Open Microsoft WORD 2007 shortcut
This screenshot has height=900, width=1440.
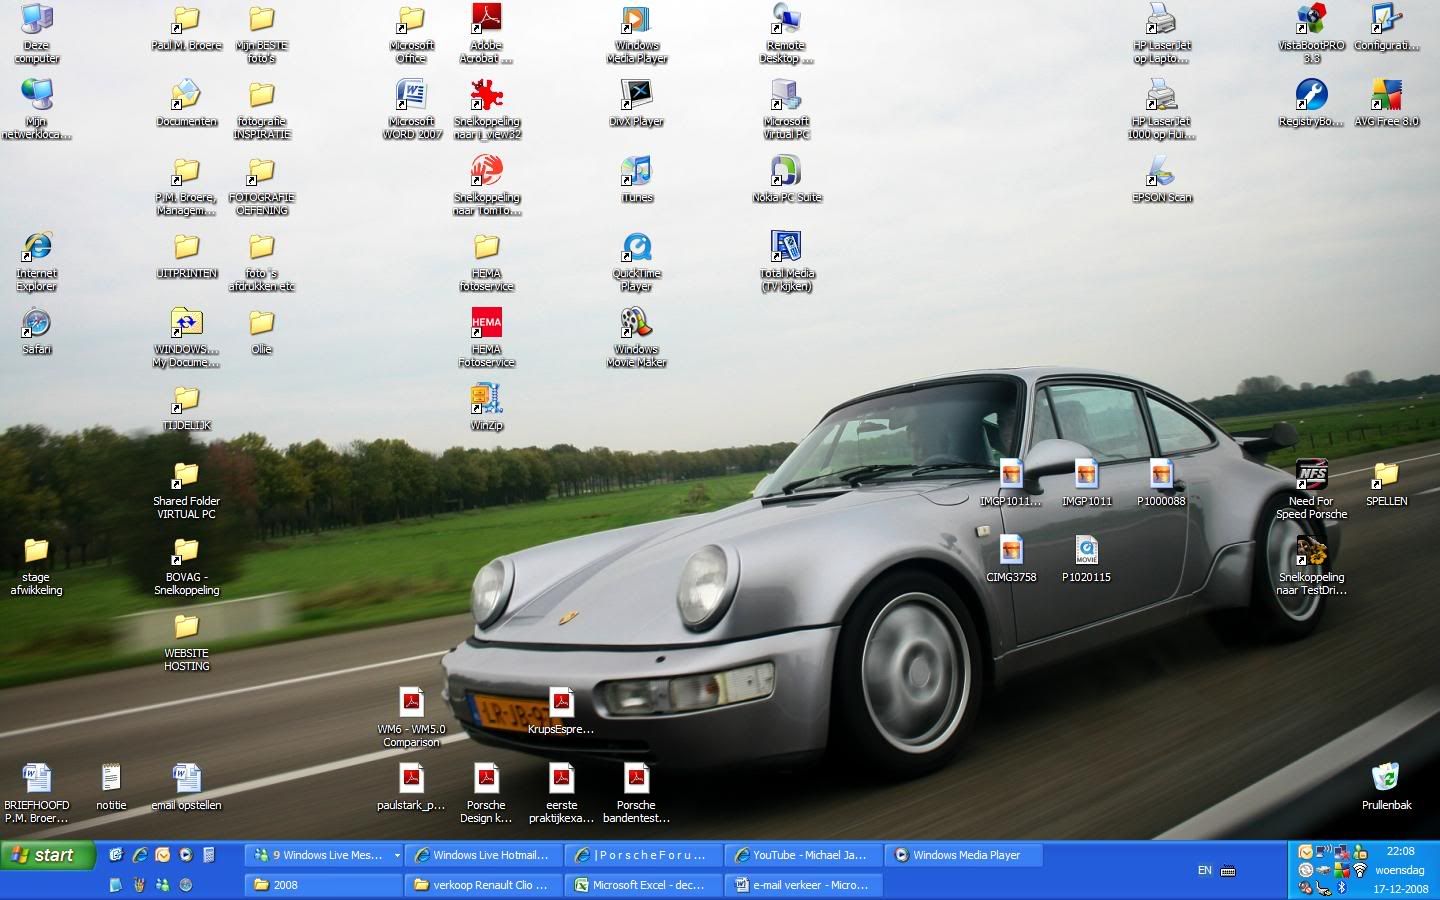(412, 109)
